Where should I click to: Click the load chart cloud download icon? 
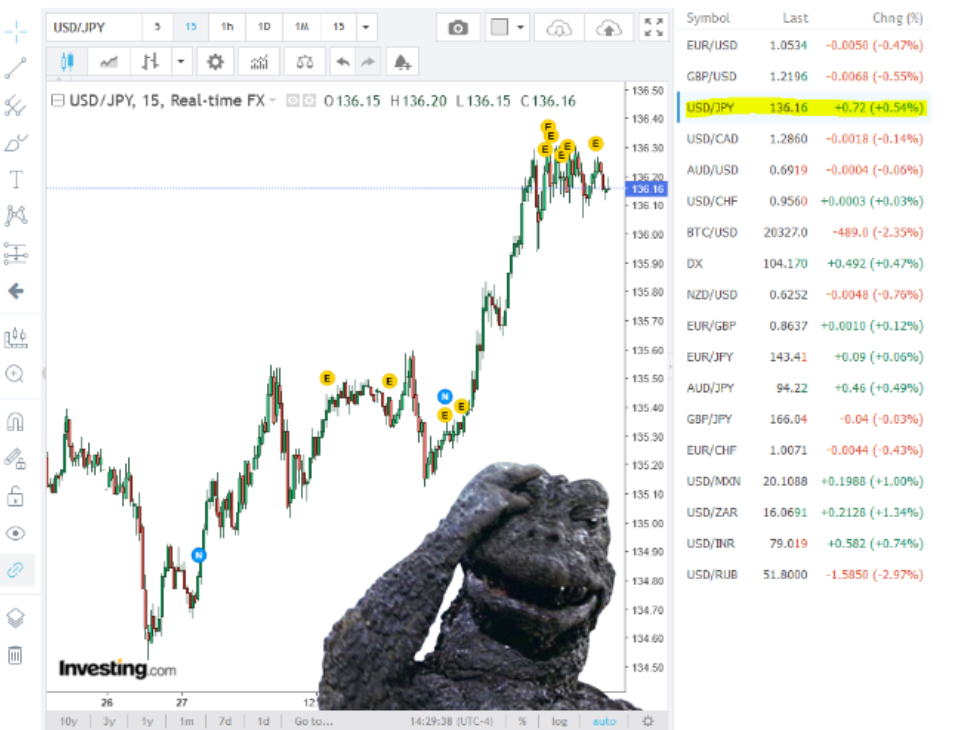pos(559,27)
